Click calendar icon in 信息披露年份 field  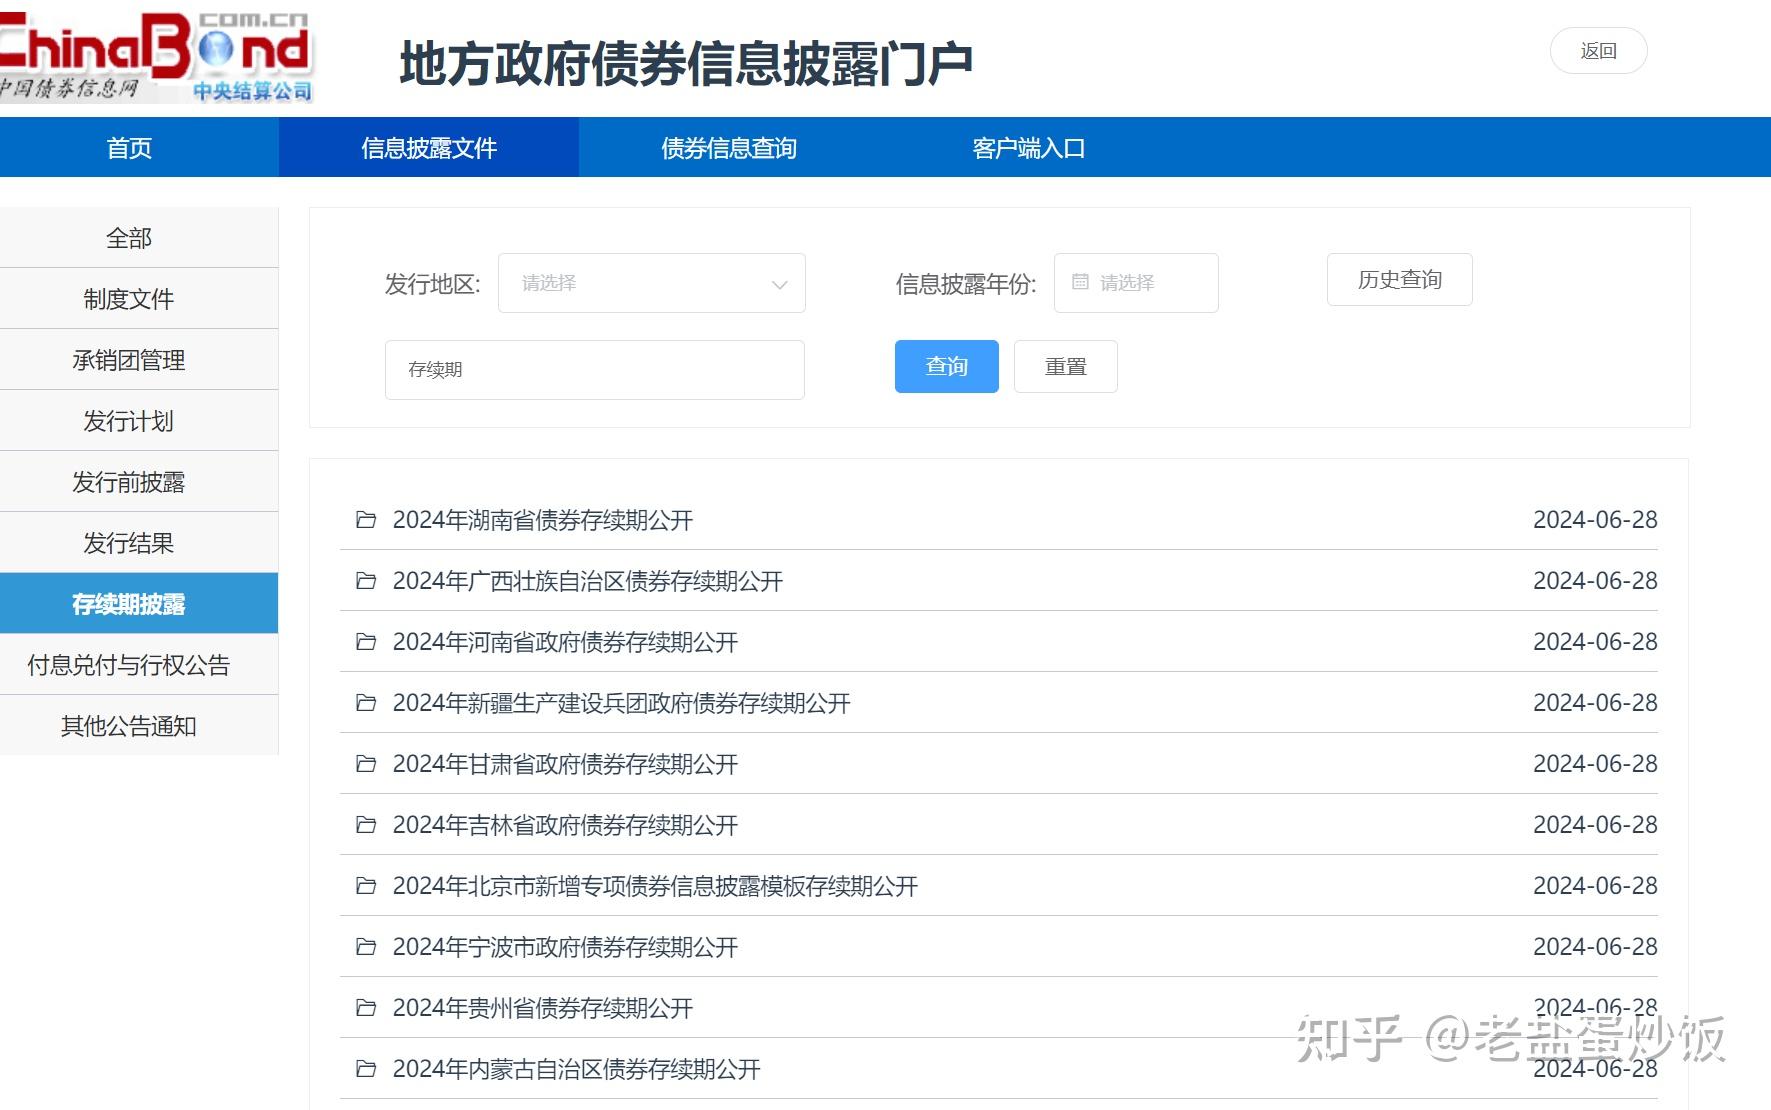tap(1080, 282)
